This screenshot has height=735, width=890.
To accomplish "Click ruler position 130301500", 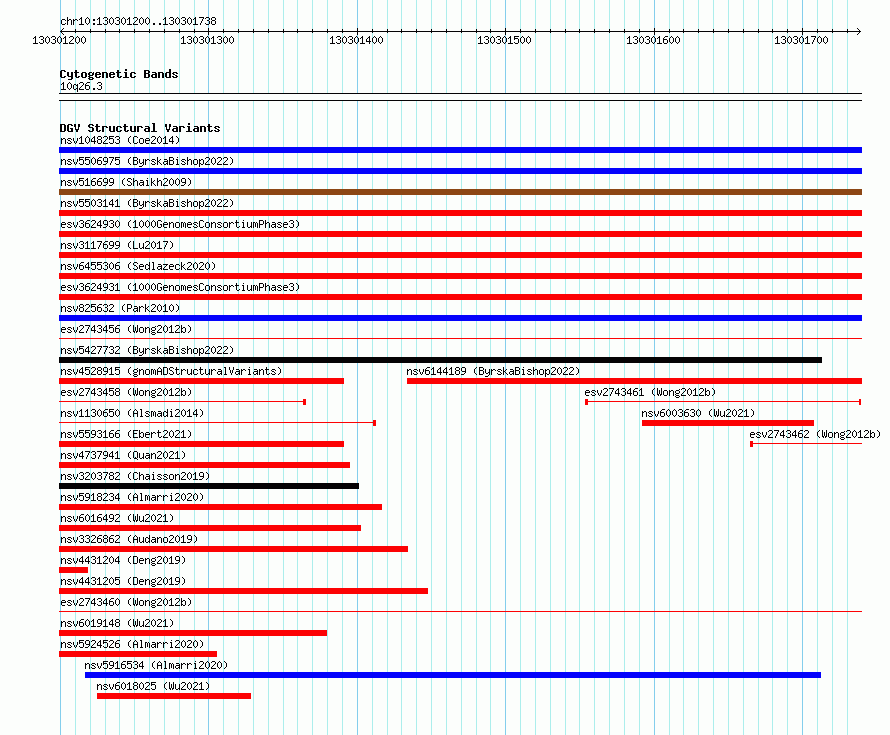I will pyautogui.click(x=504, y=40).
